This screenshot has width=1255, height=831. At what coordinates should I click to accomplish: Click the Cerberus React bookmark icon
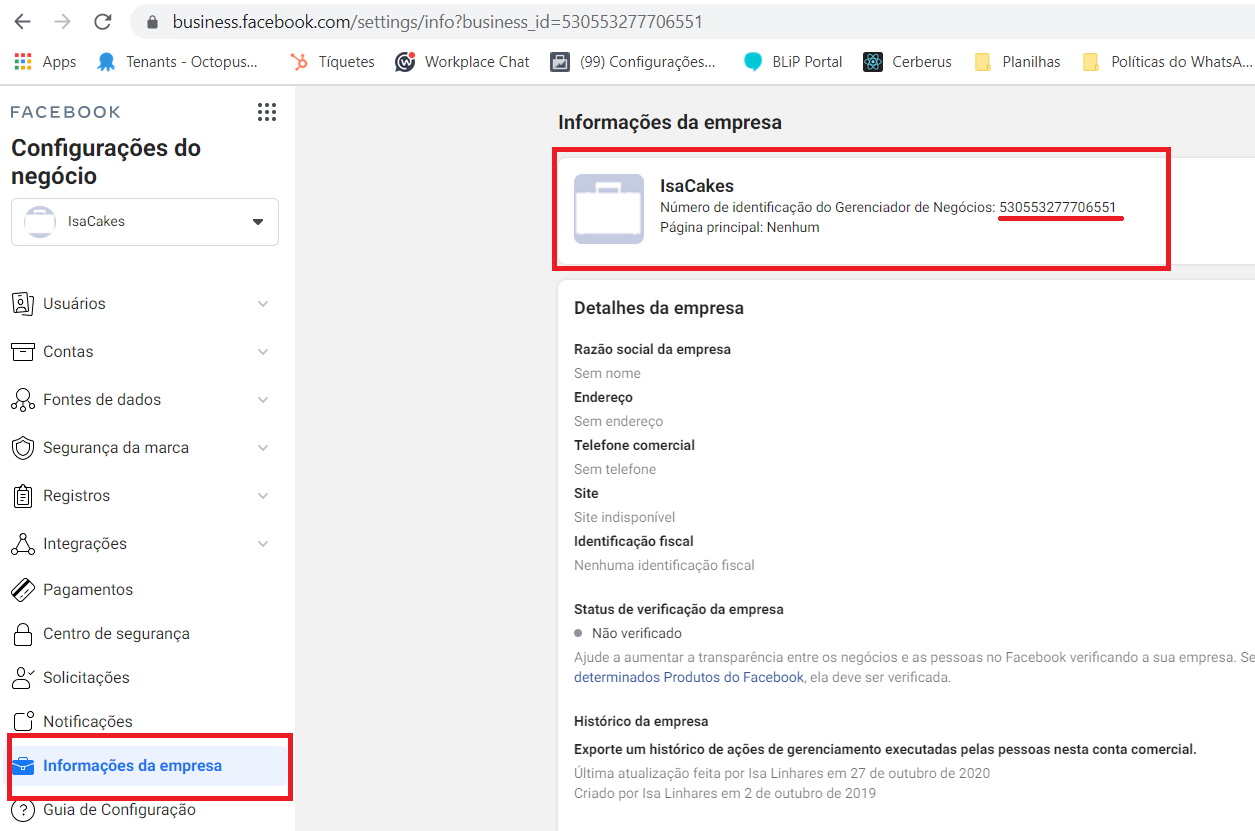[873, 62]
